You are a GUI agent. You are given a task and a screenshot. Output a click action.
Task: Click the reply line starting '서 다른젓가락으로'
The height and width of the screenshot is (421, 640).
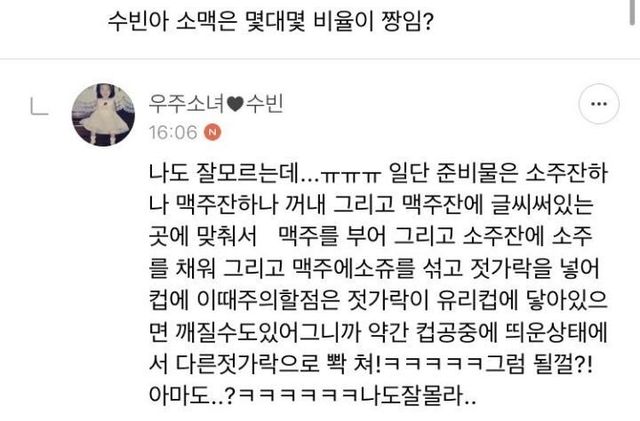pos(371,364)
